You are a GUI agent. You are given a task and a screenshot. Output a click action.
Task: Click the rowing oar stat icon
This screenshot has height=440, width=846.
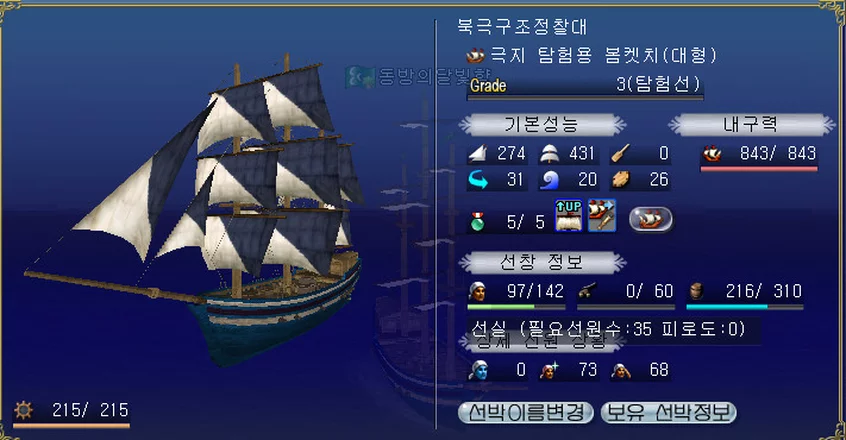(621, 154)
